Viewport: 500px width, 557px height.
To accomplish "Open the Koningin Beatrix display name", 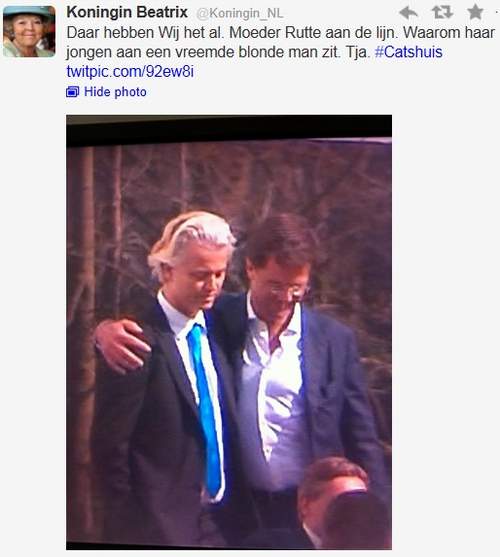I will [127, 12].
